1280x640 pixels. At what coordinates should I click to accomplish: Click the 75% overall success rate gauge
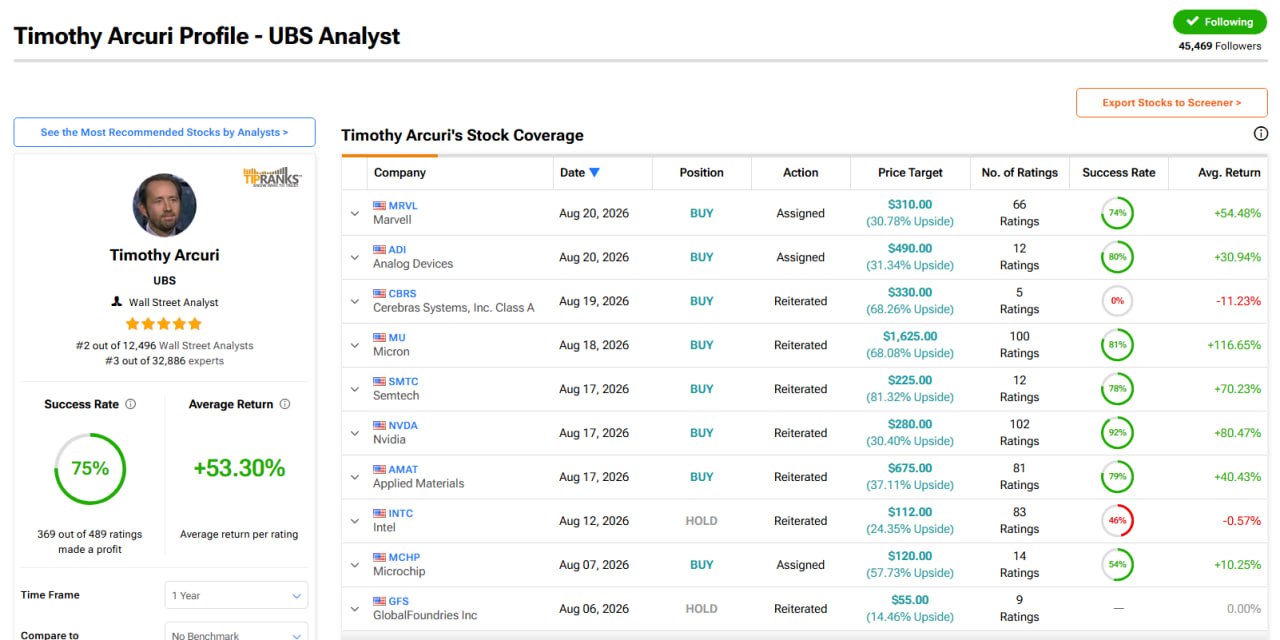click(x=90, y=468)
